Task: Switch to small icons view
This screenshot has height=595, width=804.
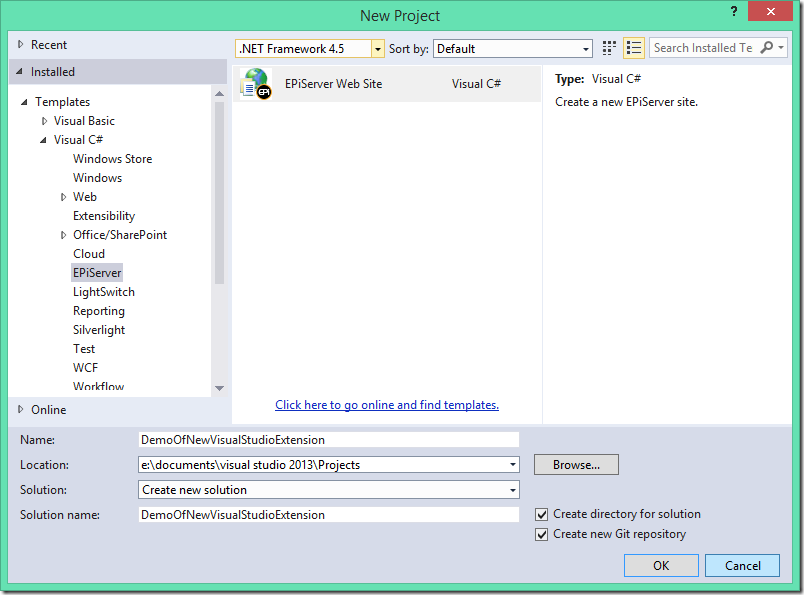Action: [x=609, y=48]
